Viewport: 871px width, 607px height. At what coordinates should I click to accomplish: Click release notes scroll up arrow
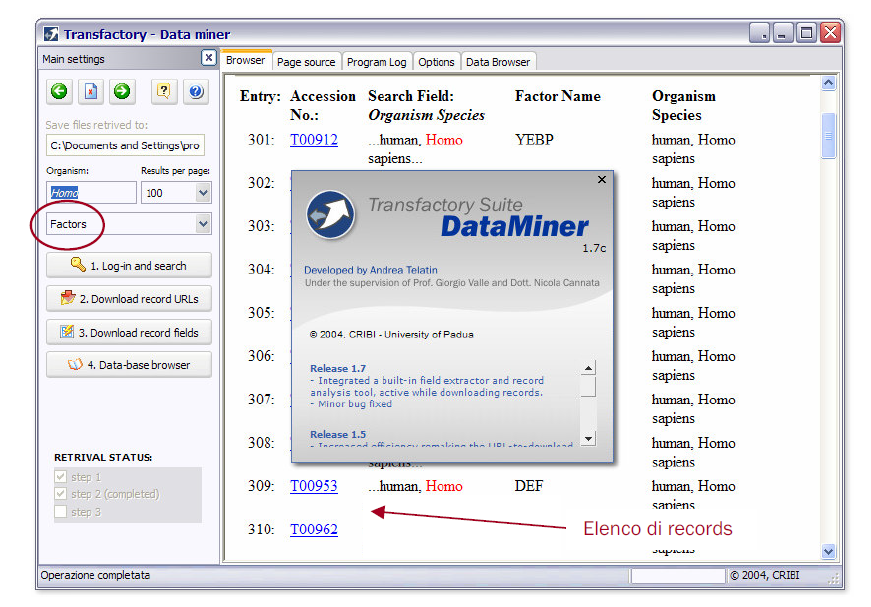(x=588, y=368)
